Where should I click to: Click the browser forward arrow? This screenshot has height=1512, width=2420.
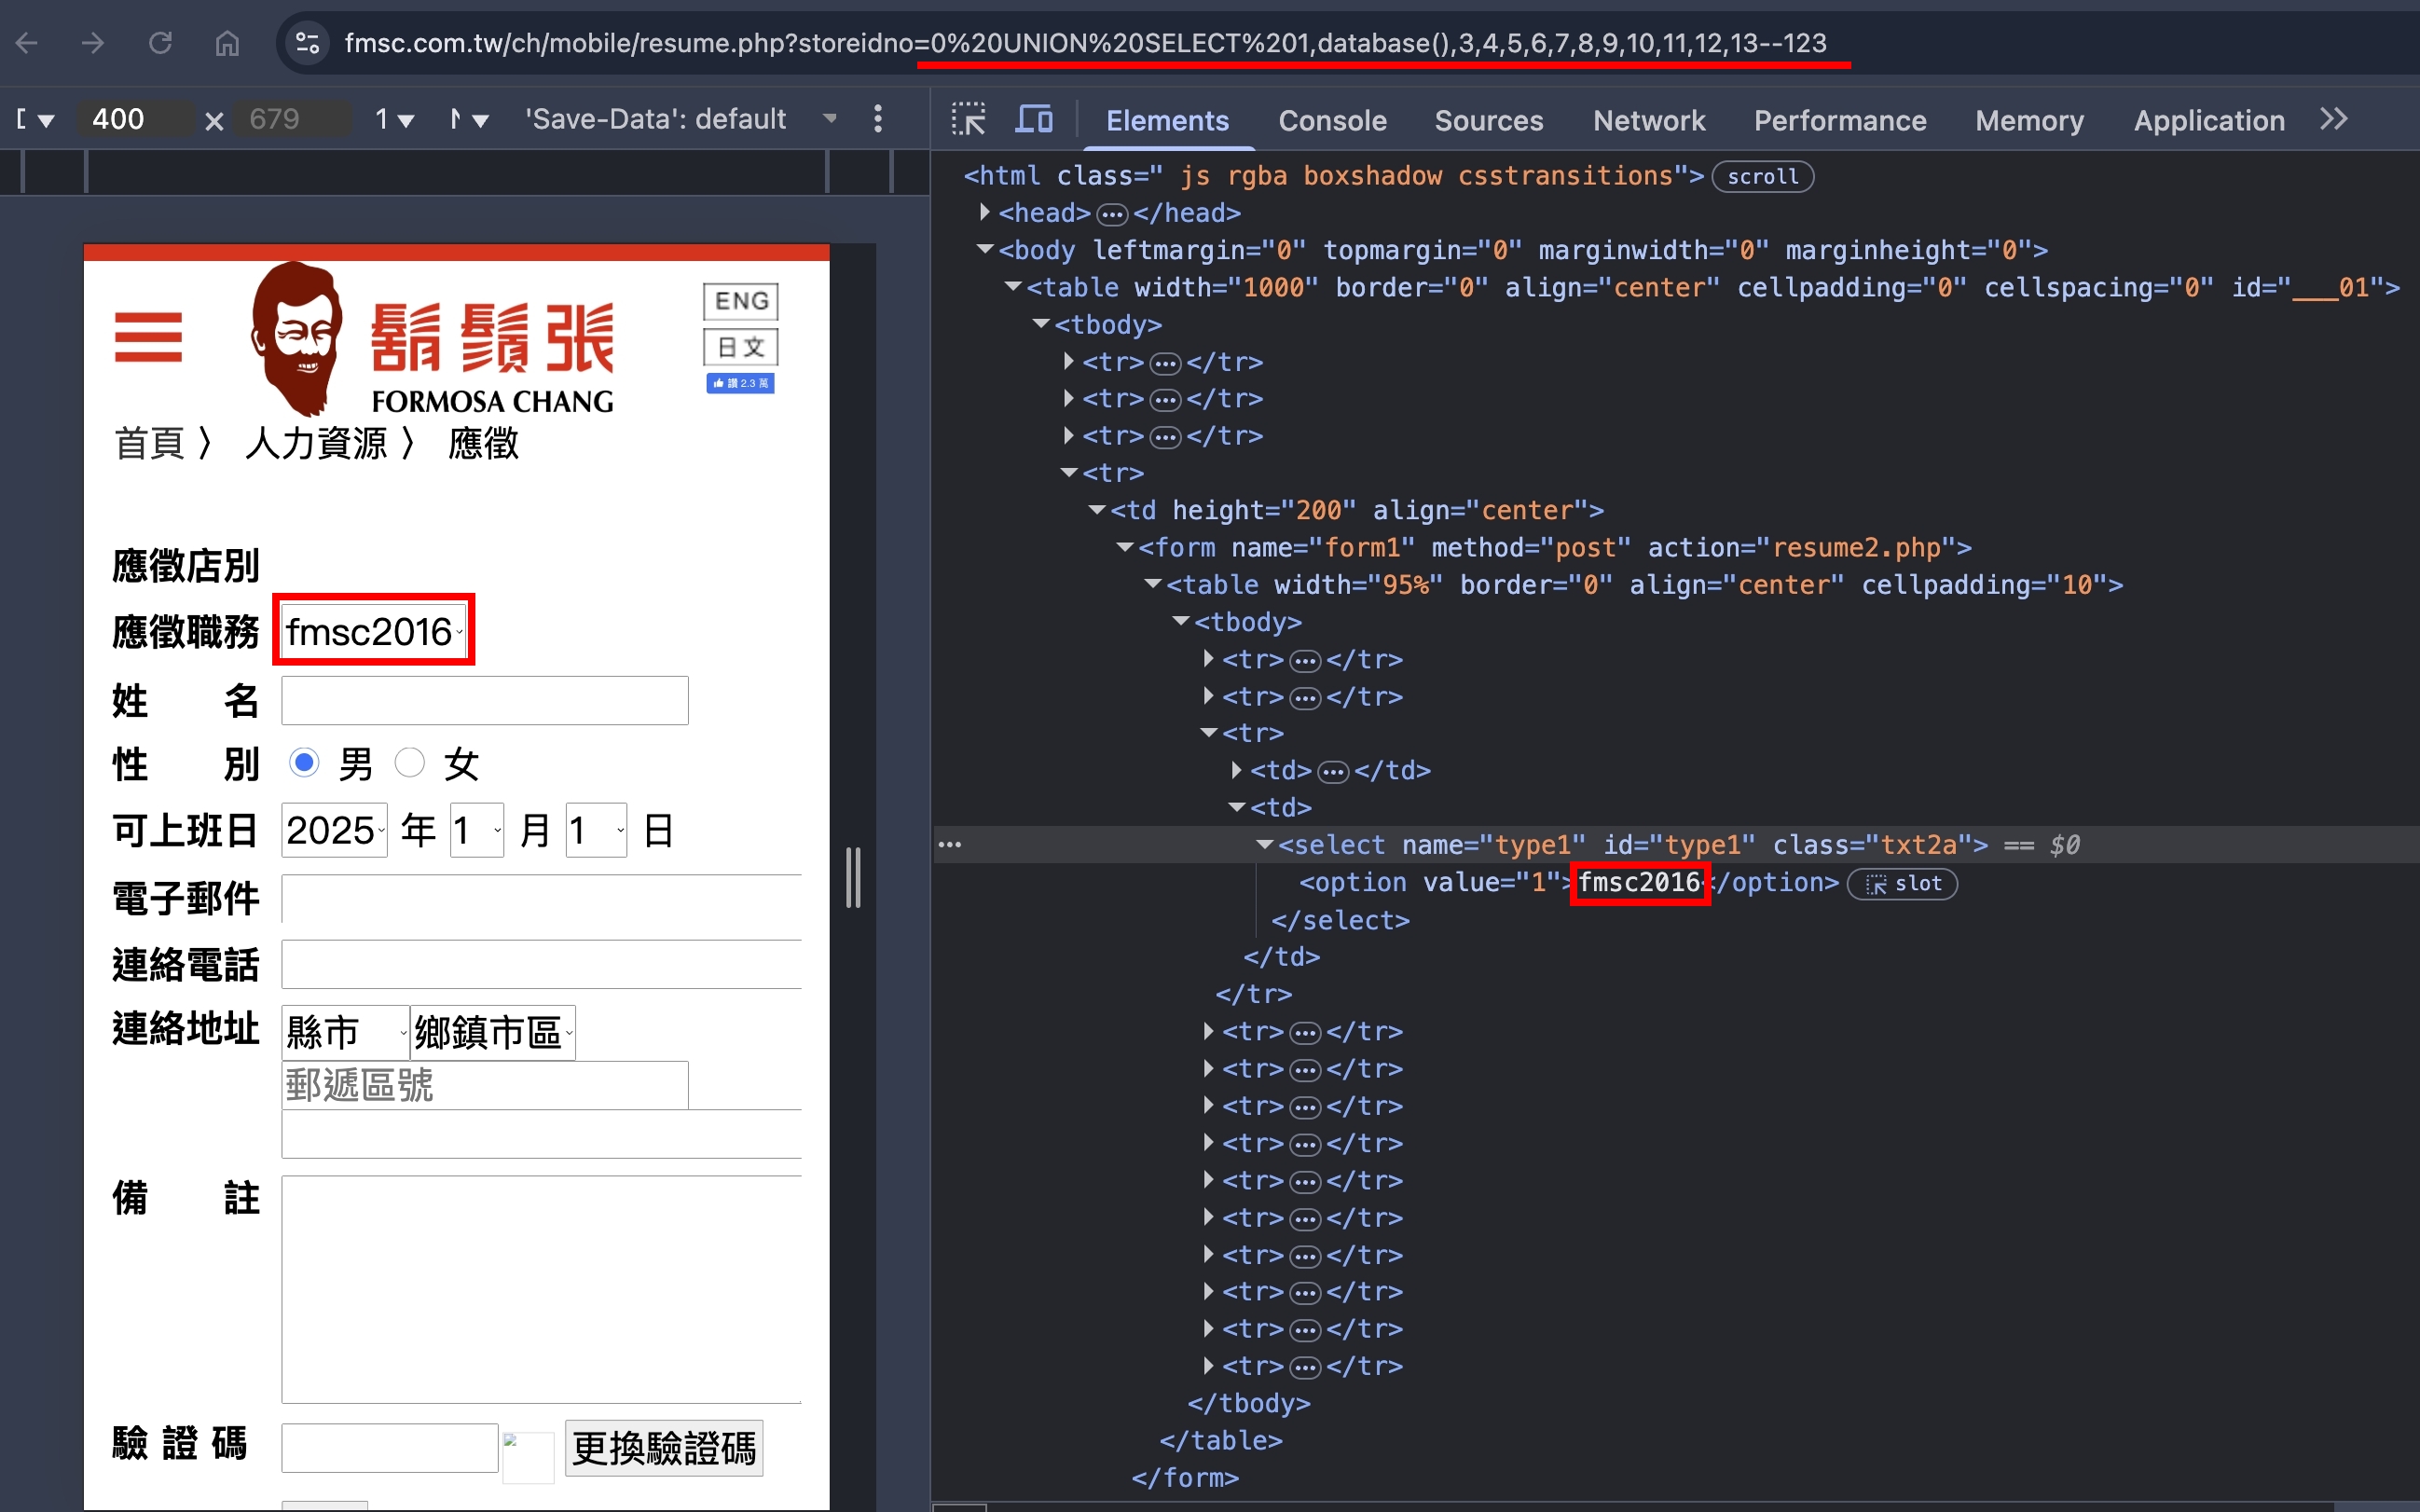click(x=93, y=43)
